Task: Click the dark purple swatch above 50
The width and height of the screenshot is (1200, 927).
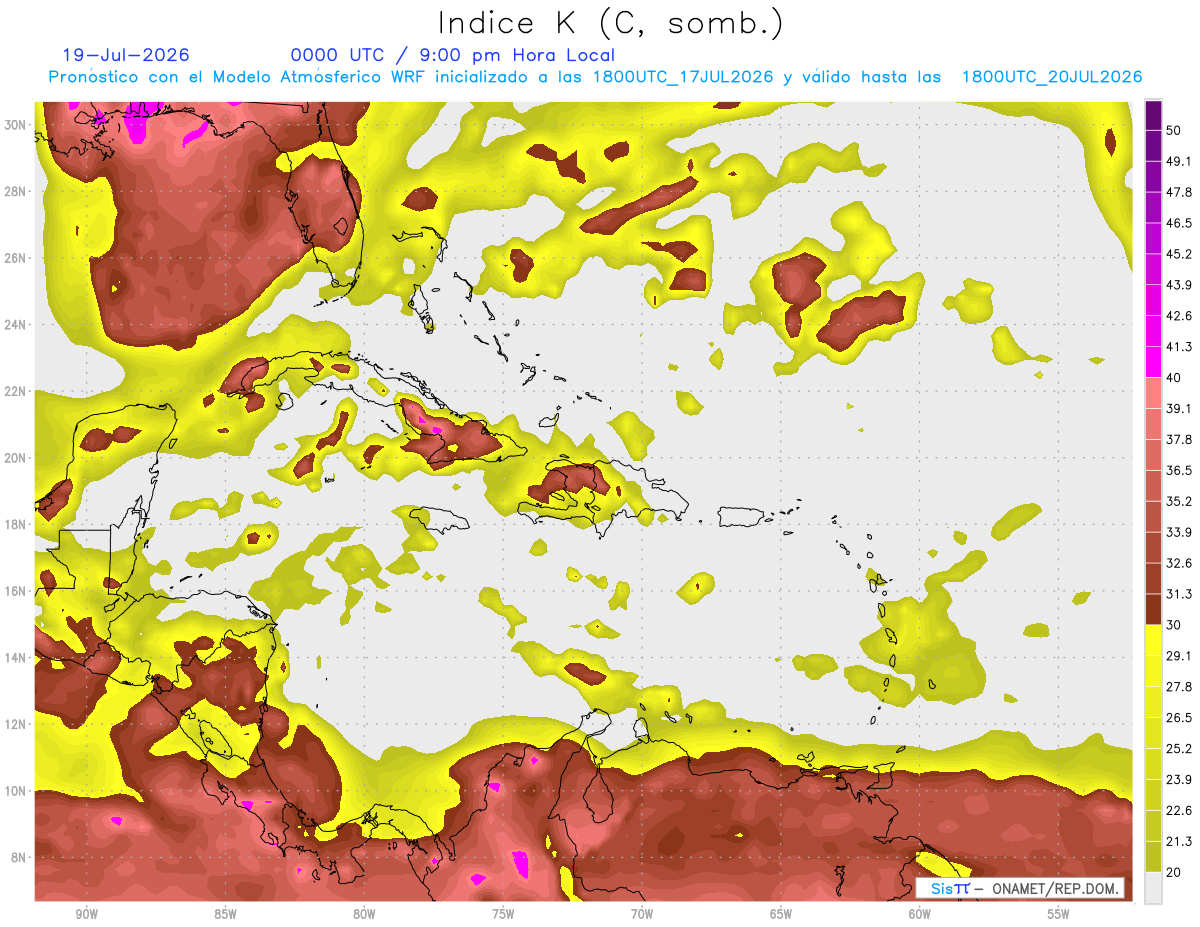Action: tap(1153, 115)
